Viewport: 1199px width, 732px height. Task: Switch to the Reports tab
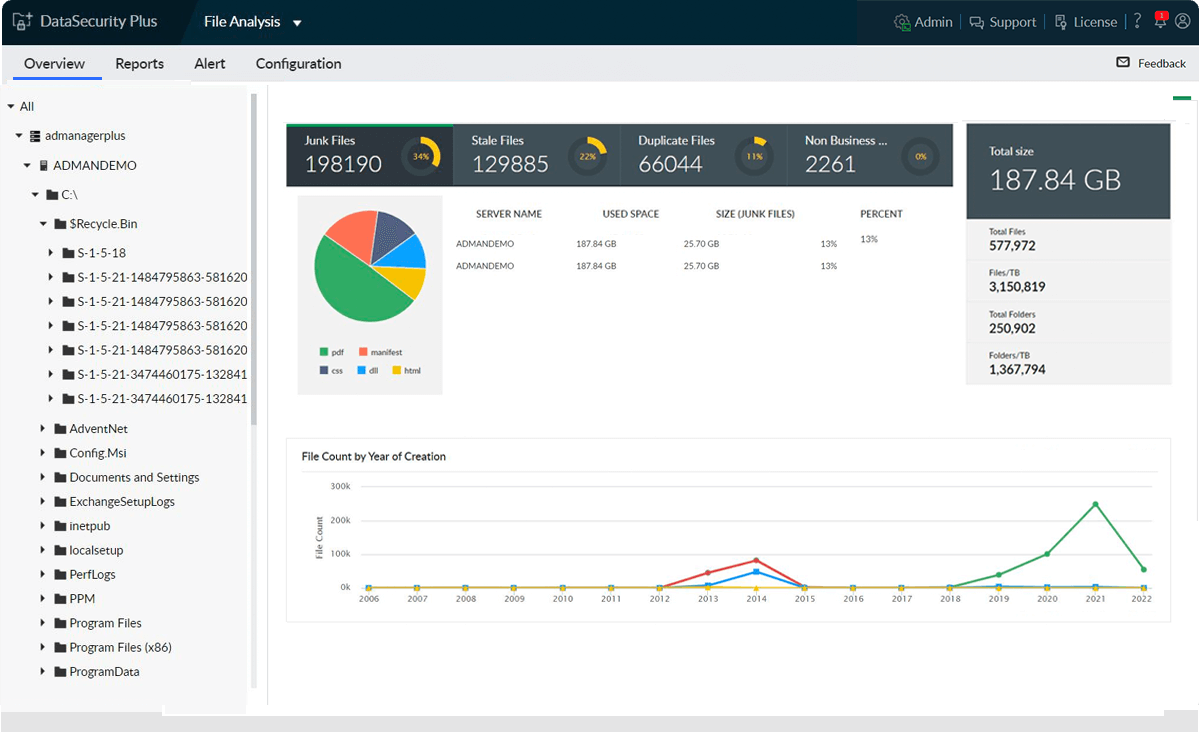139,63
